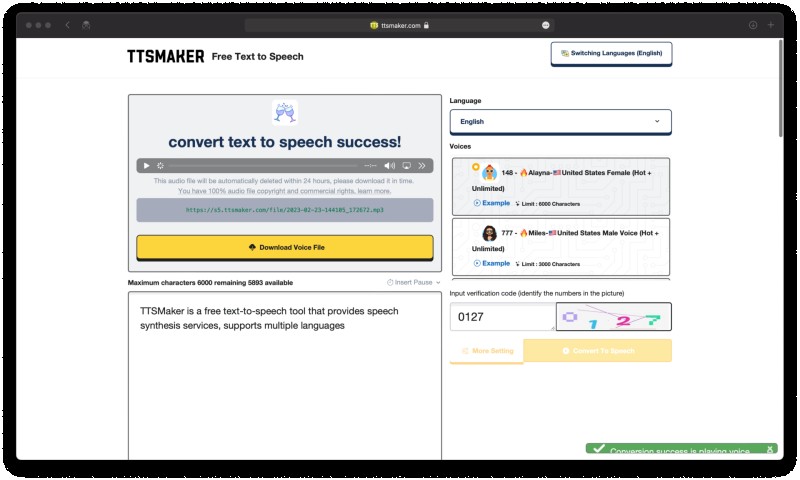The width and height of the screenshot is (800, 480).
Task: Play the Example for Miles voice
Action: 492,264
